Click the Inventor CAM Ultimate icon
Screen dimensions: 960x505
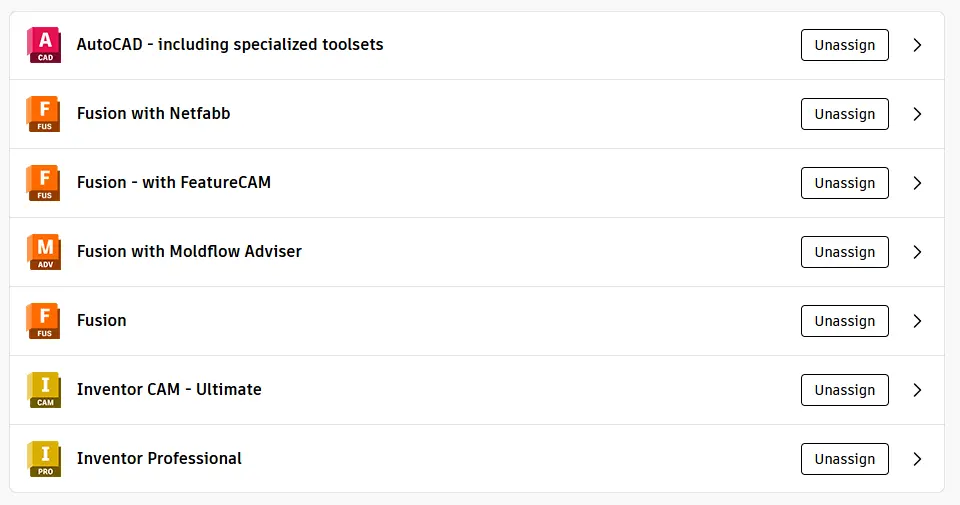[x=44, y=390]
